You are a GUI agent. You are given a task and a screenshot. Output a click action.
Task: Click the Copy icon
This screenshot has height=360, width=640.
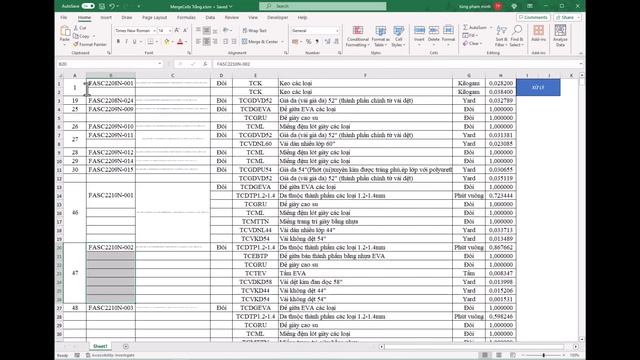pyautogui.click(x=76, y=36)
